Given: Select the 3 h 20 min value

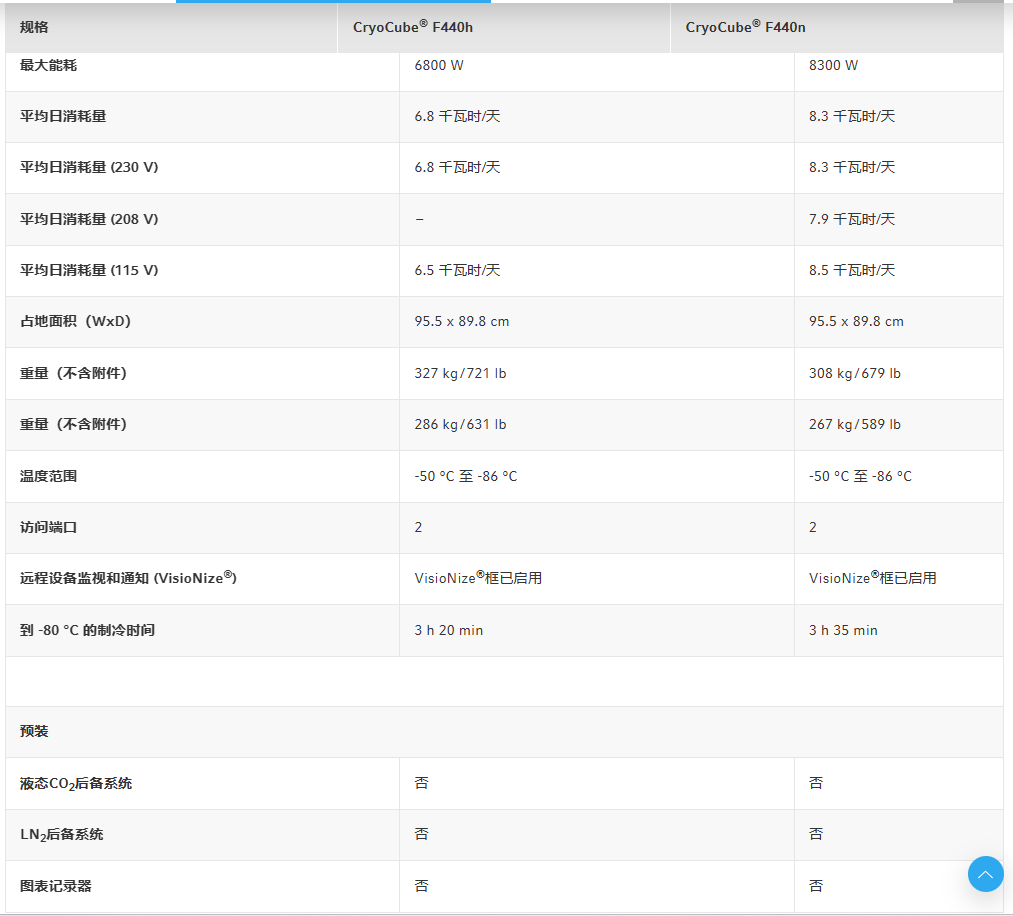Looking at the screenshot, I should point(449,630).
